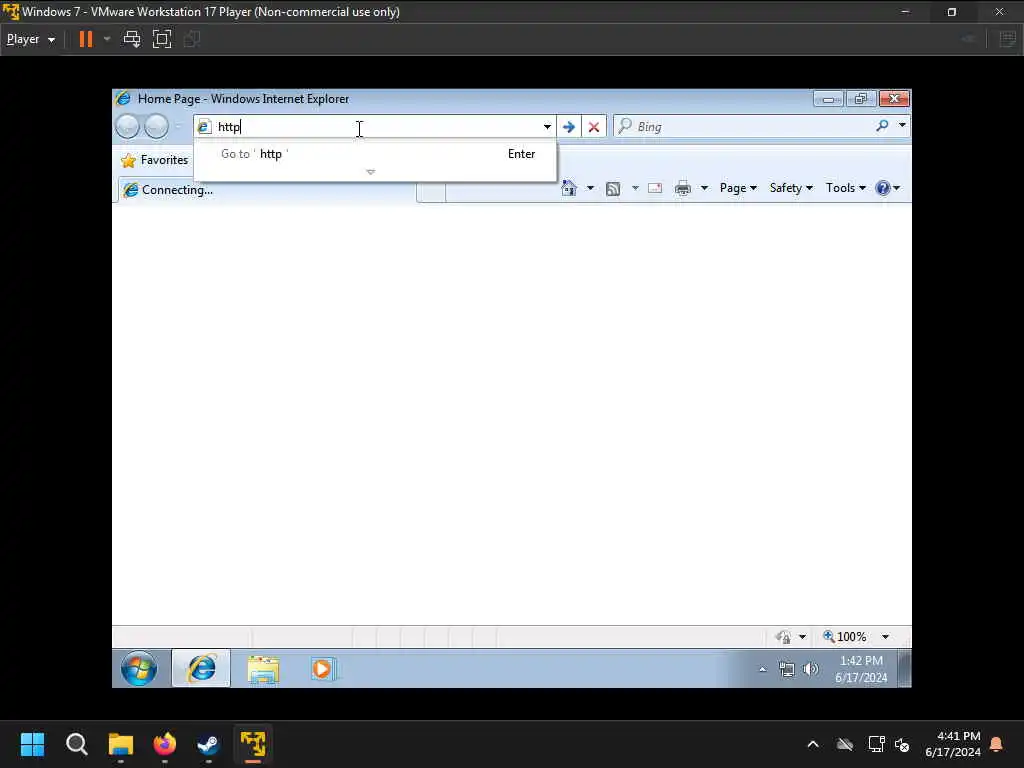Open the IE Help question mark menu
Image resolution: width=1024 pixels, height=768 pixels.
(888, 188)
